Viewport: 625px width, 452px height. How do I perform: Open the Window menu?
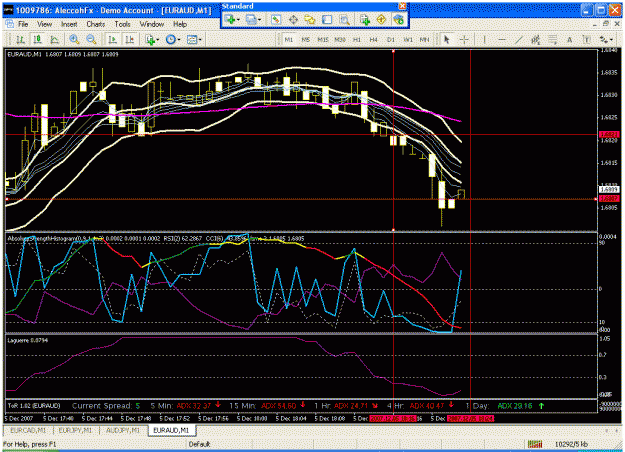(152, 24)
